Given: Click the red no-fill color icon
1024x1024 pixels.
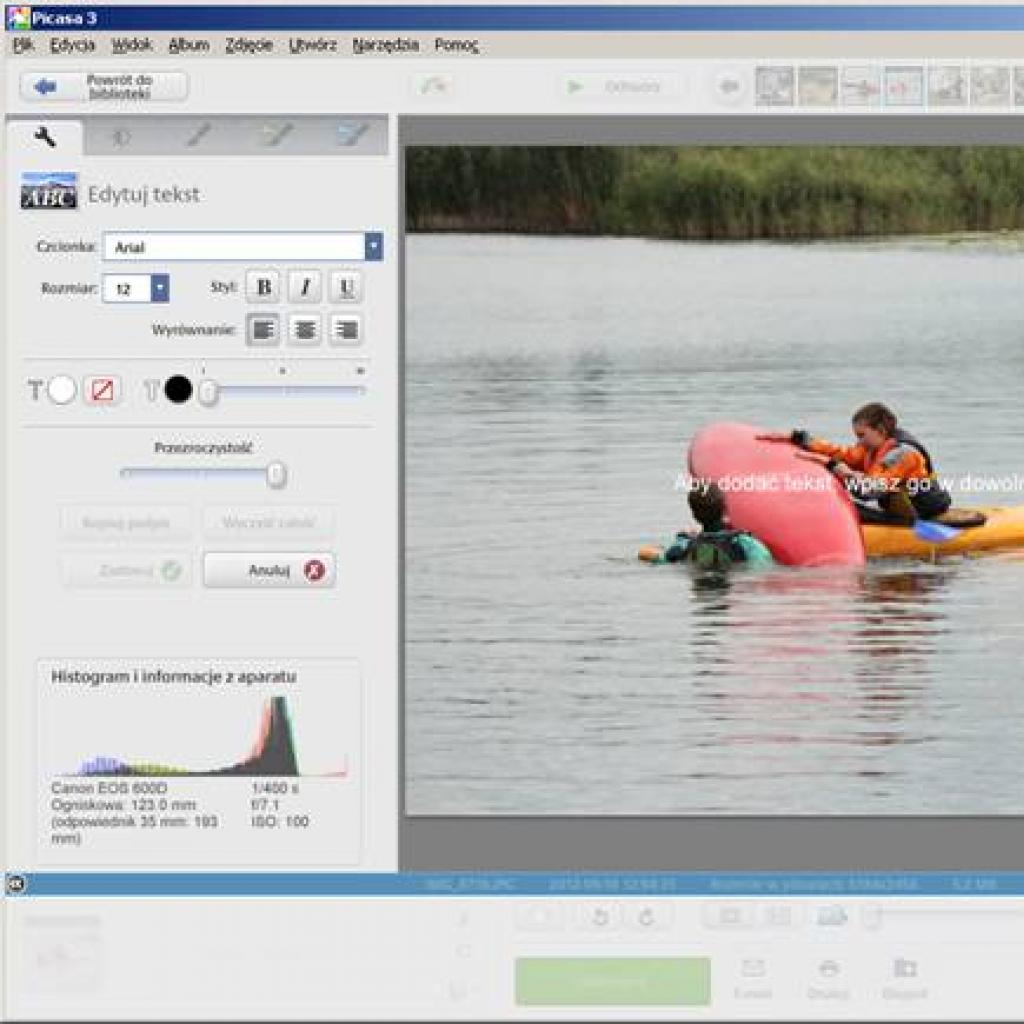Looking at the screenshot, I should [103, 390].
